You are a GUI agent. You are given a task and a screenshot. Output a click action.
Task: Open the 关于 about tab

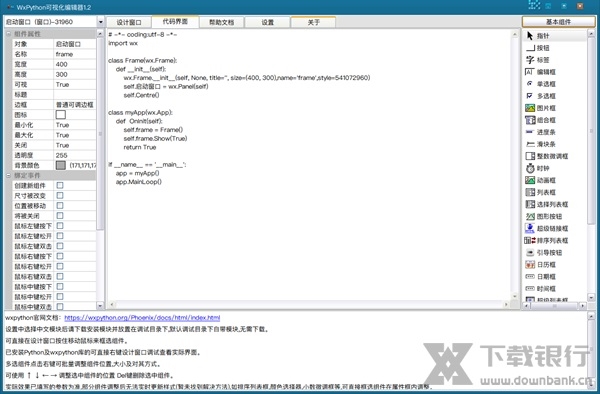313,22
